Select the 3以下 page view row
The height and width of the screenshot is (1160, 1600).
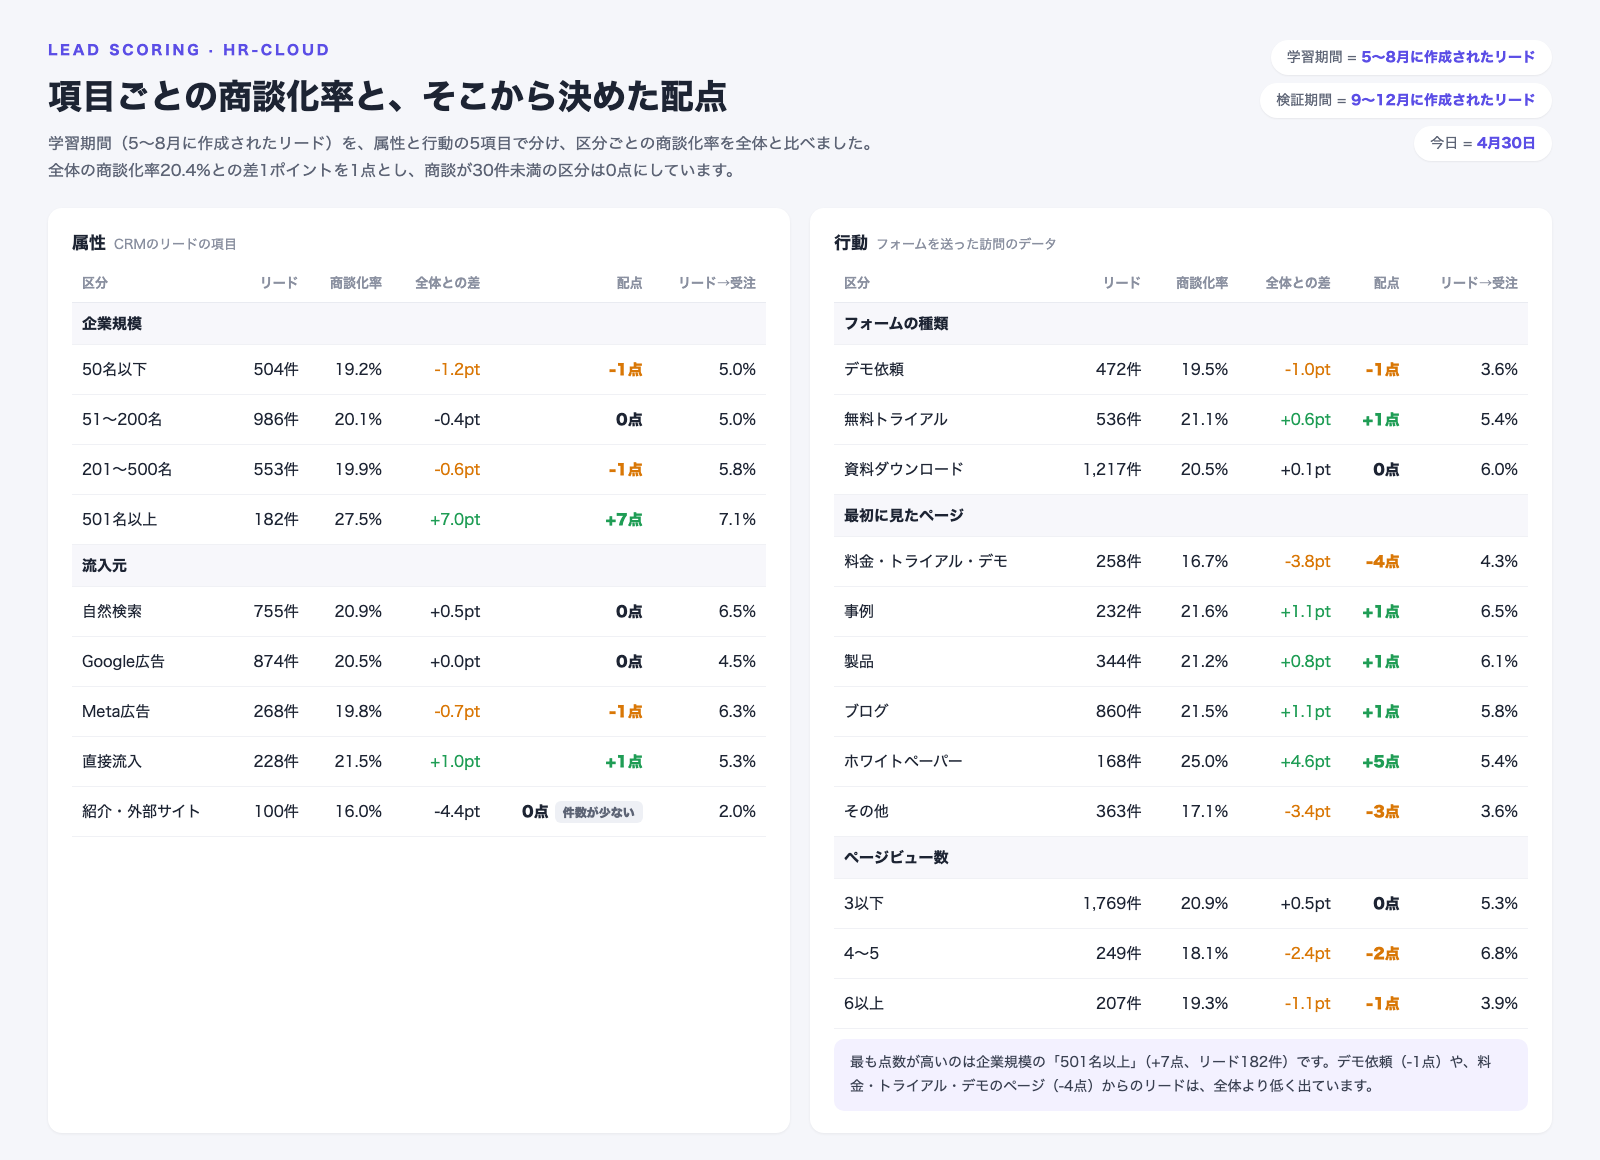[x=1181, y=904]
